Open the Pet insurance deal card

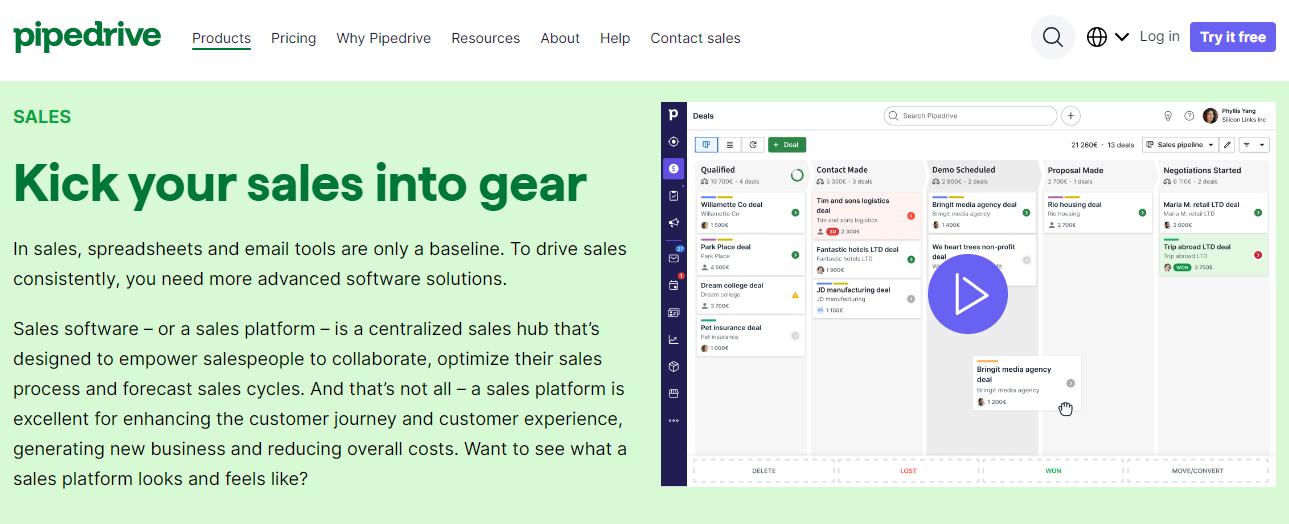point(750,335)
